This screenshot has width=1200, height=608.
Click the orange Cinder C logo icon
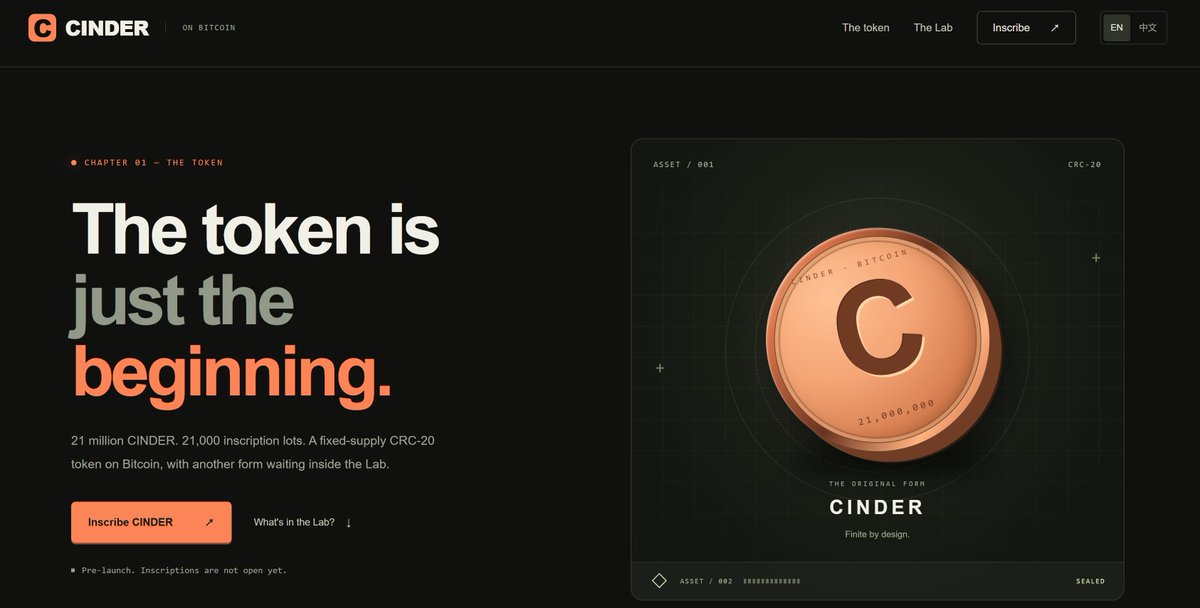42,28
